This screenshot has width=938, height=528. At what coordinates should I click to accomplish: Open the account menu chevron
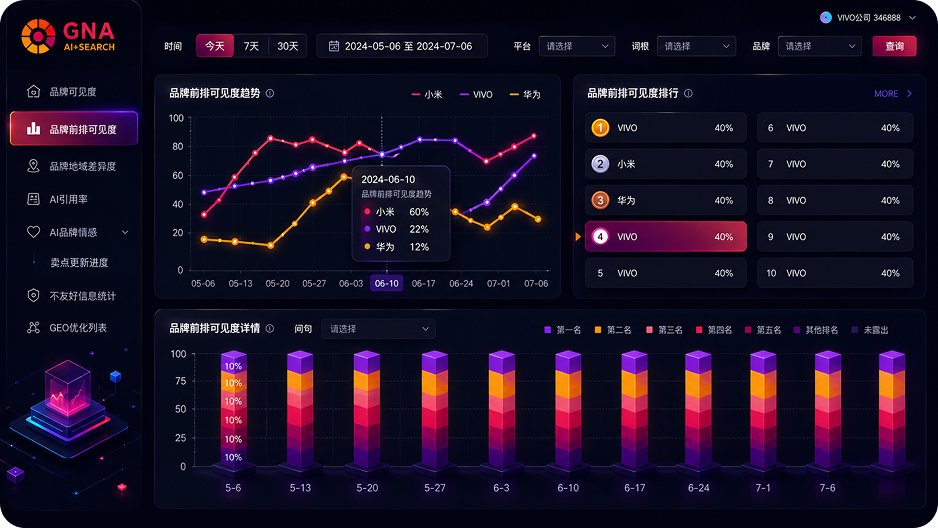[912, 17]
